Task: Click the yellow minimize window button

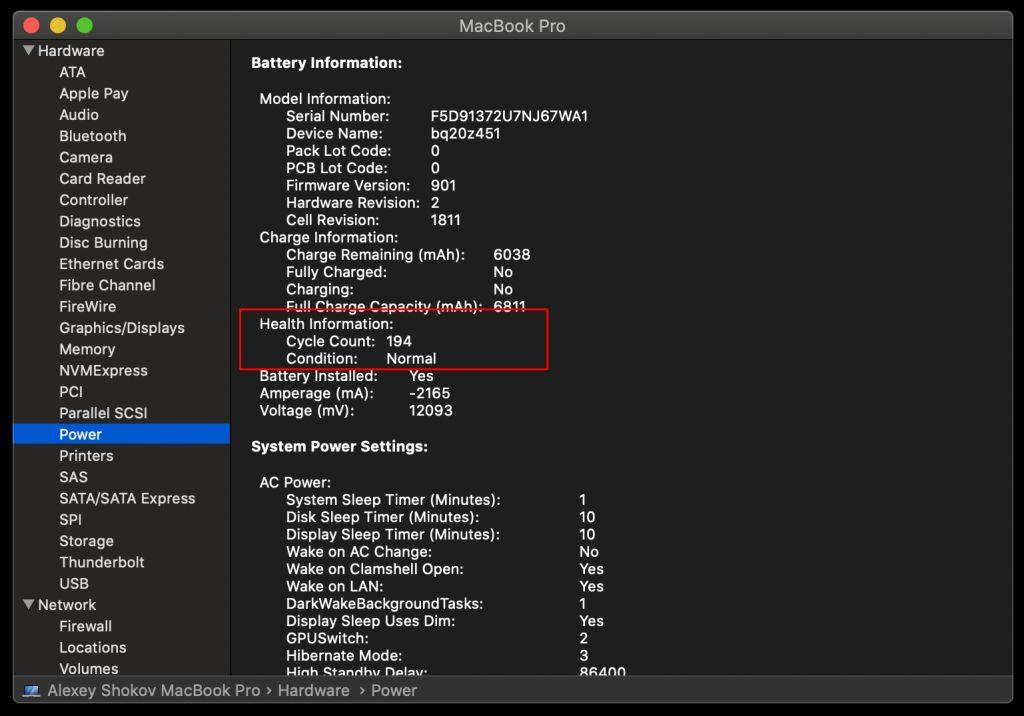Action: click(x=58, y=25)
